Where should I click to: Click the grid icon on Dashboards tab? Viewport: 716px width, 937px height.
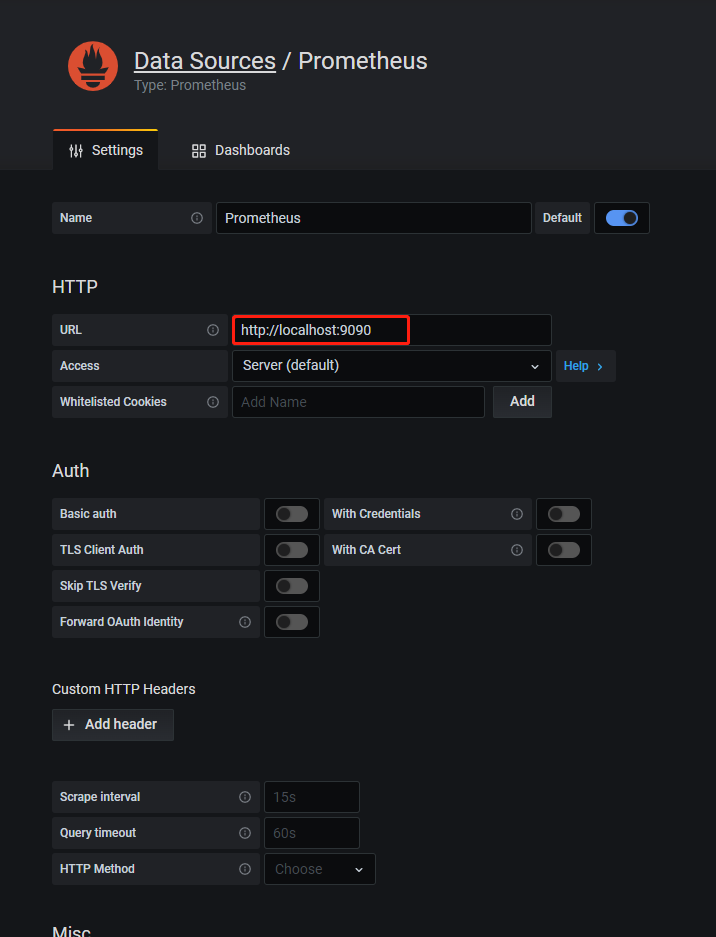[x=199, y=151]
